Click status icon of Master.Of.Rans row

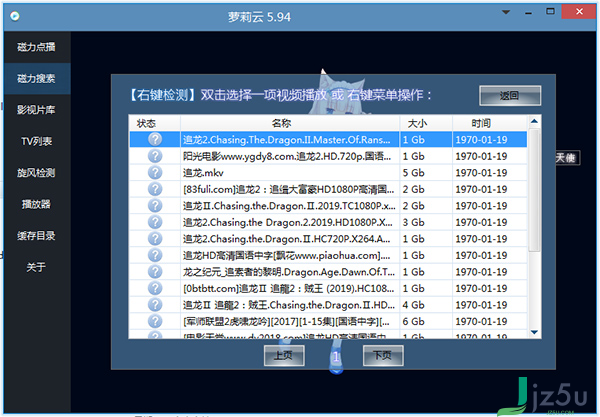point(155,139)
